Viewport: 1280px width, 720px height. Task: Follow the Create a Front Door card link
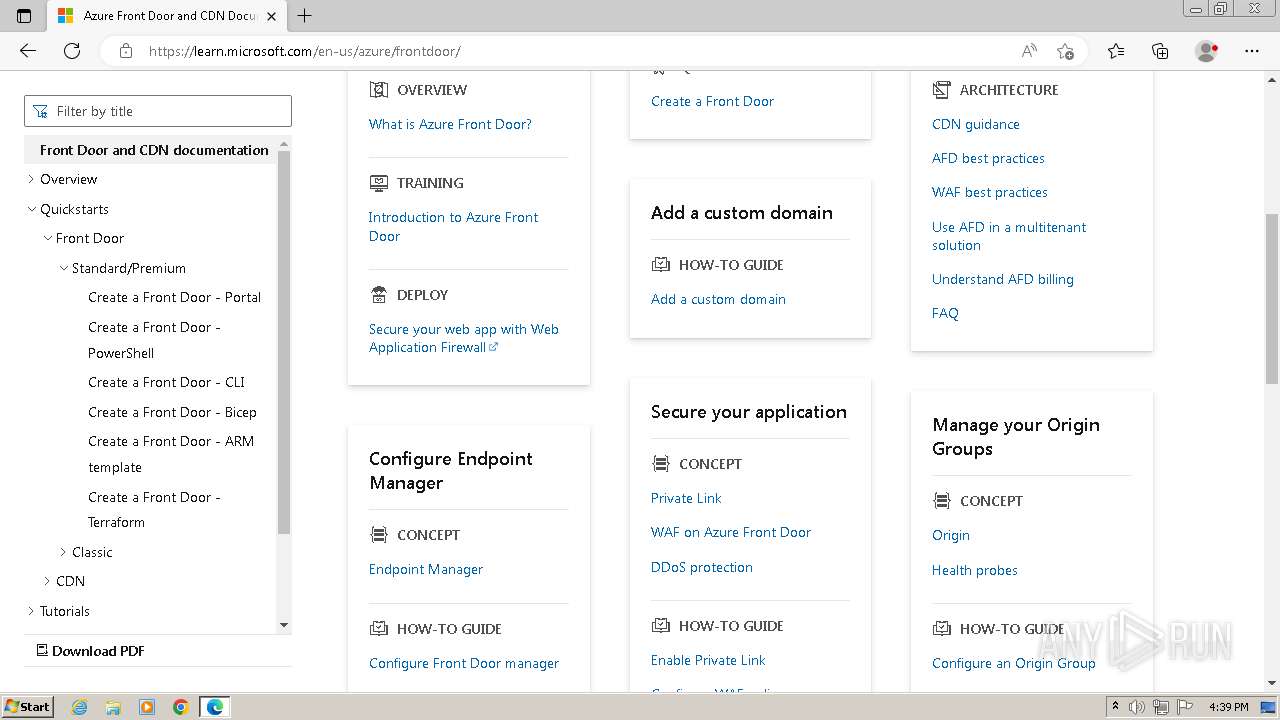point(712,101)
